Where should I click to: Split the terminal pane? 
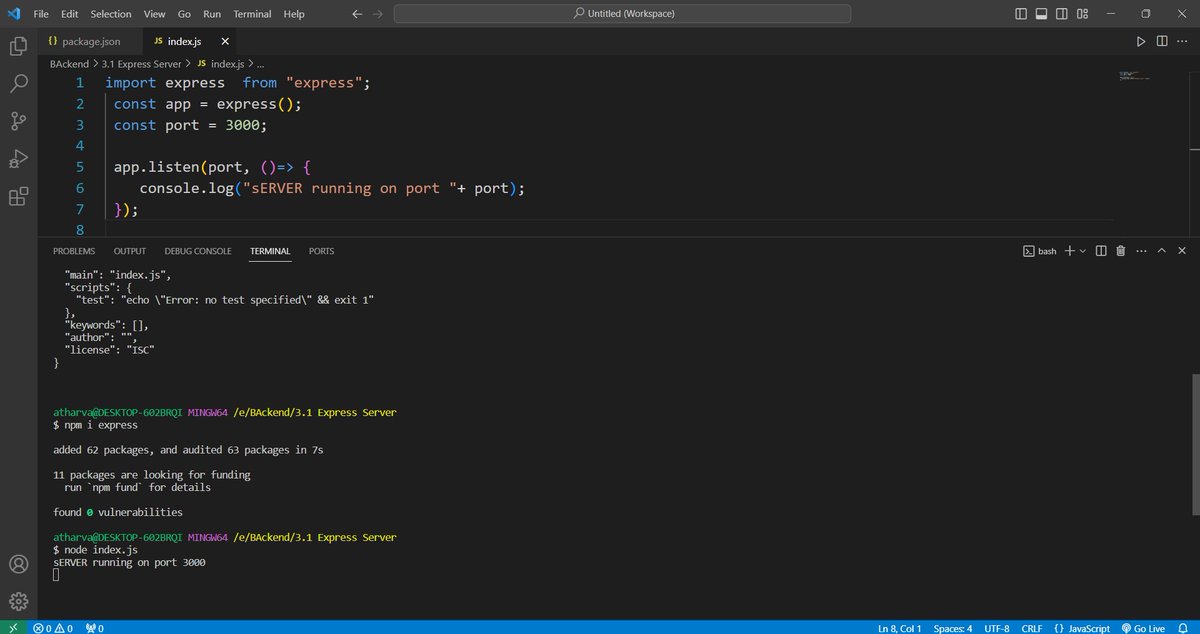point(1099,251)
